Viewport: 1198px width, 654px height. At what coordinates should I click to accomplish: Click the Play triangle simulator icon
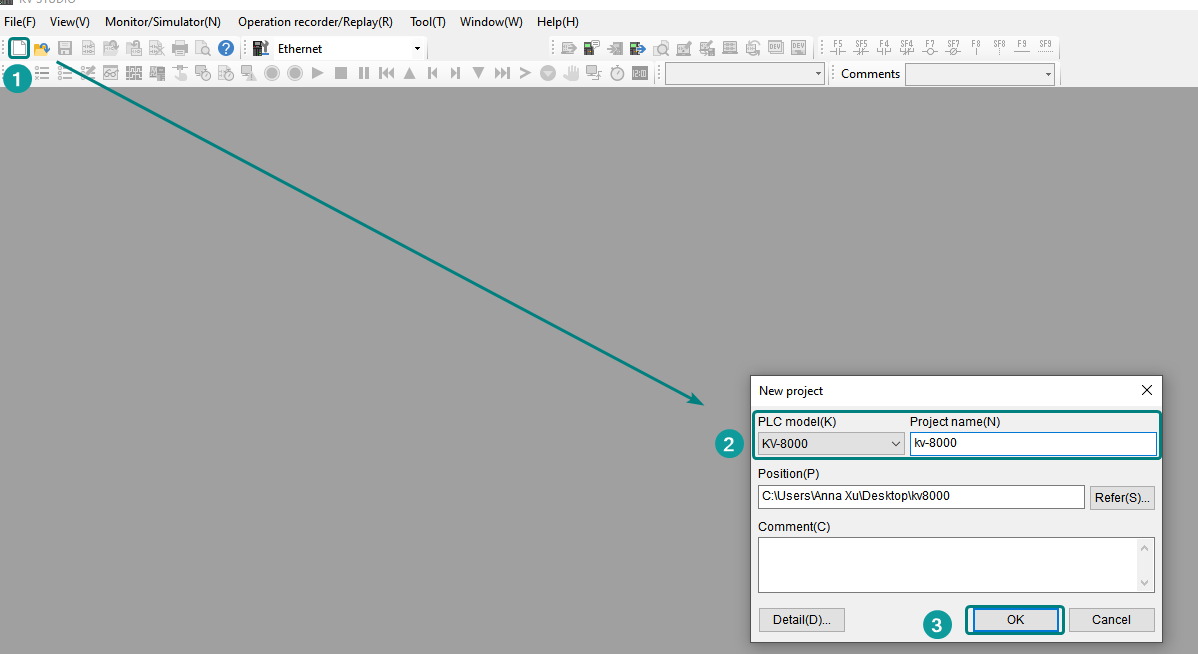[318, 73]
